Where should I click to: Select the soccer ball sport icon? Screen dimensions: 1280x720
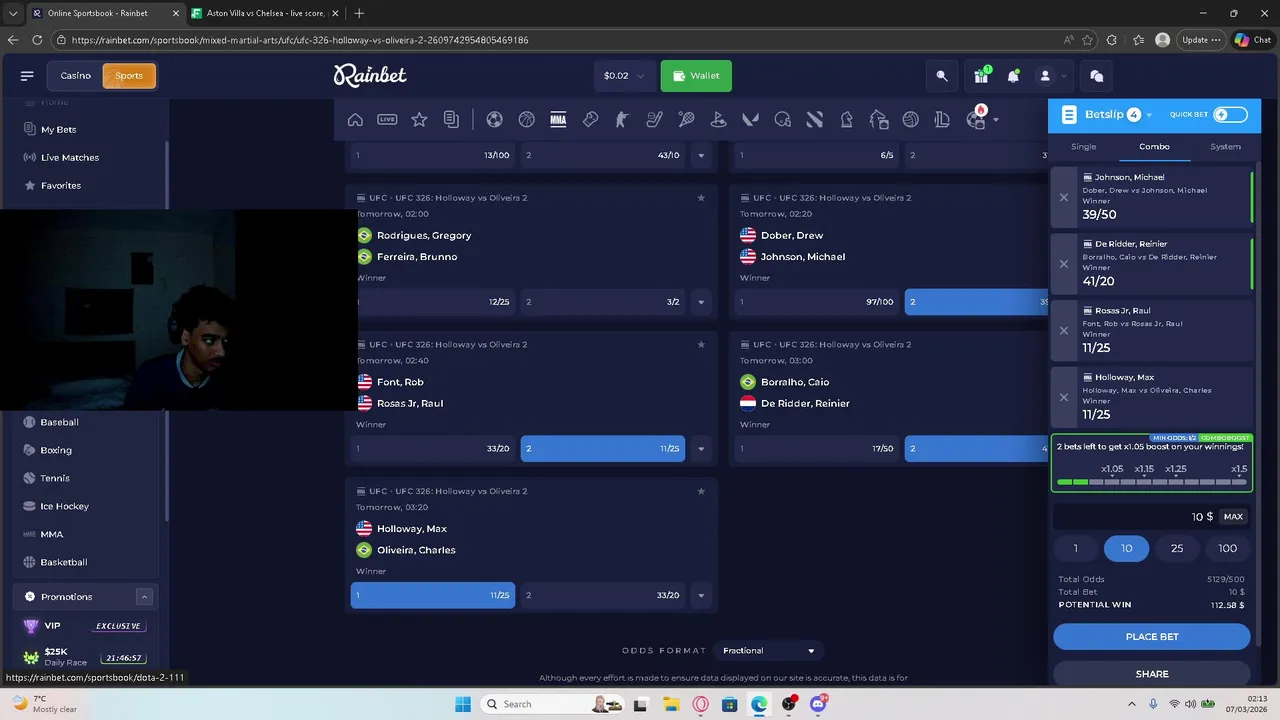[x=494, y=120]
